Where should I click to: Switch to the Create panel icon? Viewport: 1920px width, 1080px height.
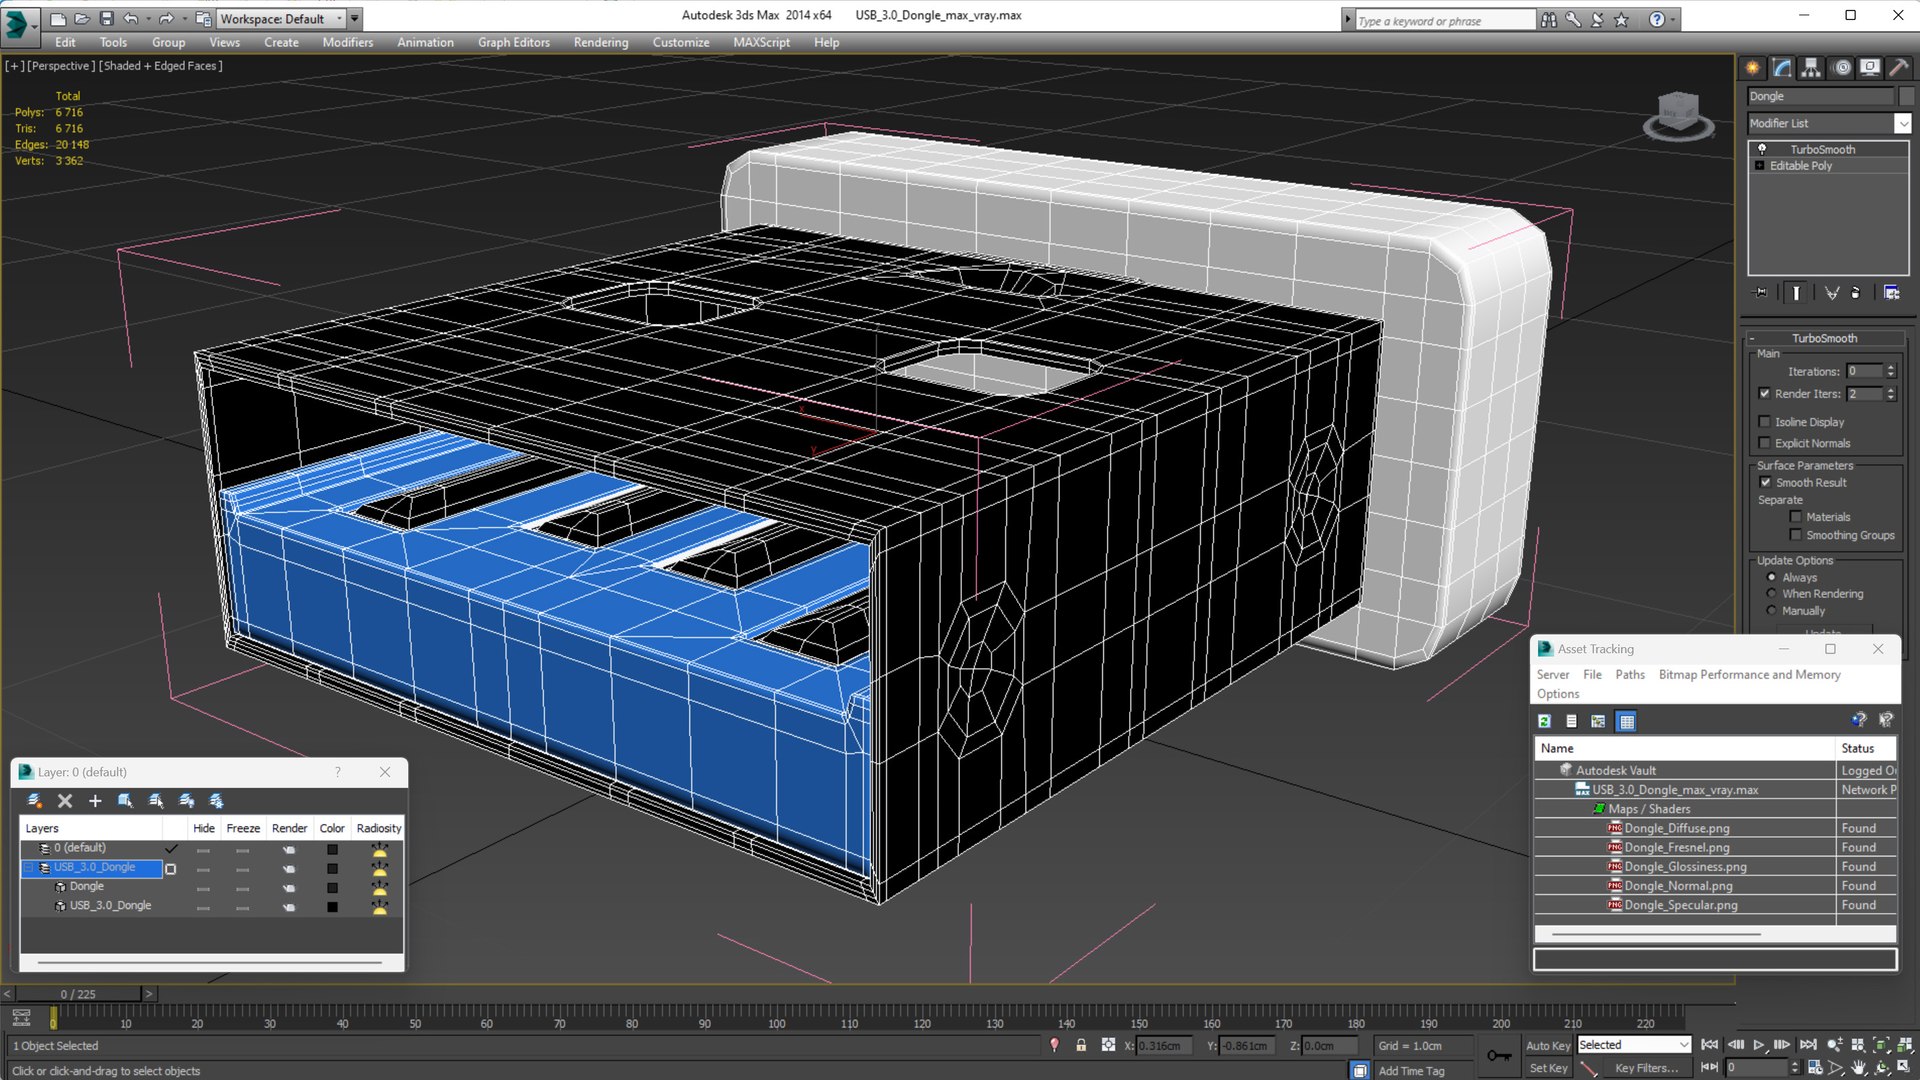pyautogui.click(x=1753, y=68)
